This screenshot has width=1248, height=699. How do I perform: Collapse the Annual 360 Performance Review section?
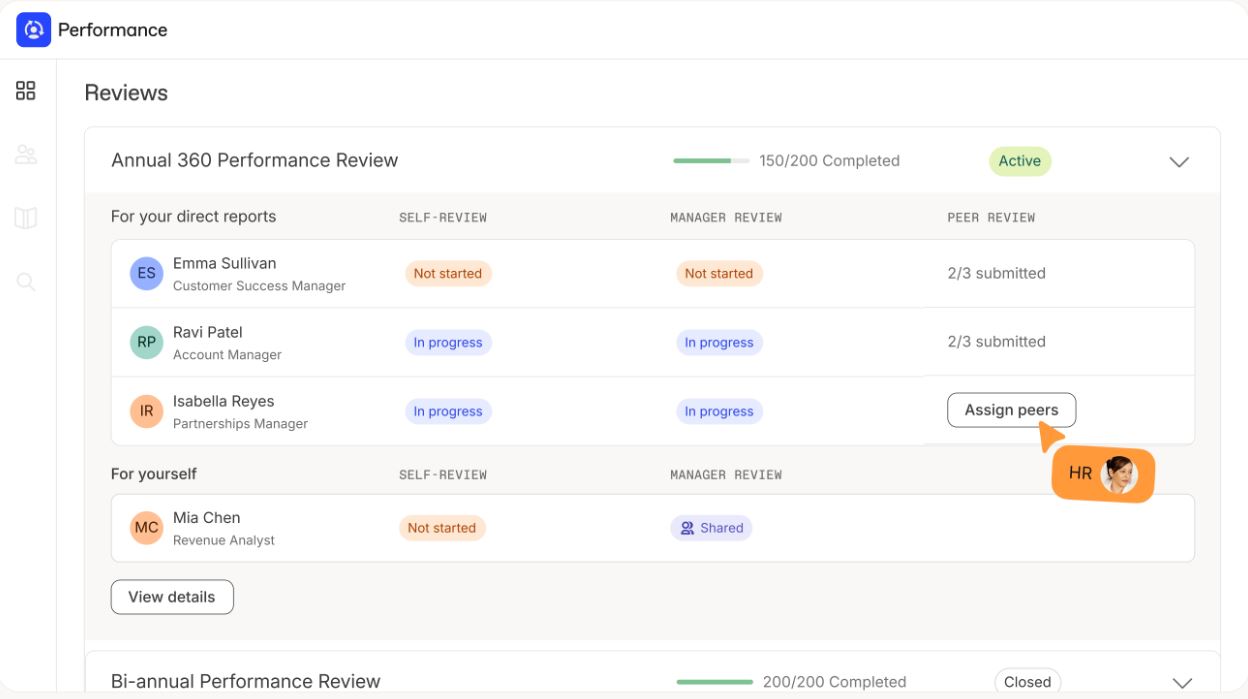tap(1179, 161)
